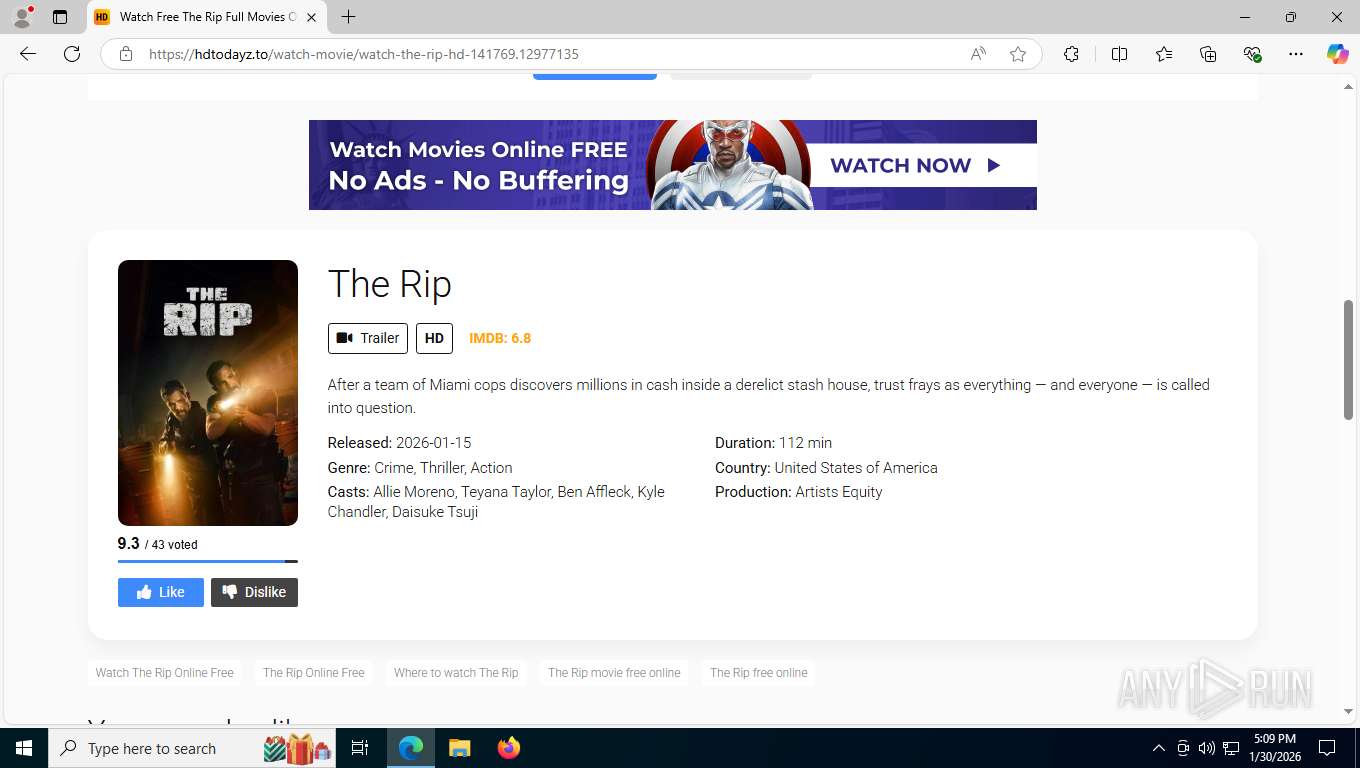The image size is (1360, 768).
Task: Open the Extensions puzzle icon
Action: (1071, 54)
